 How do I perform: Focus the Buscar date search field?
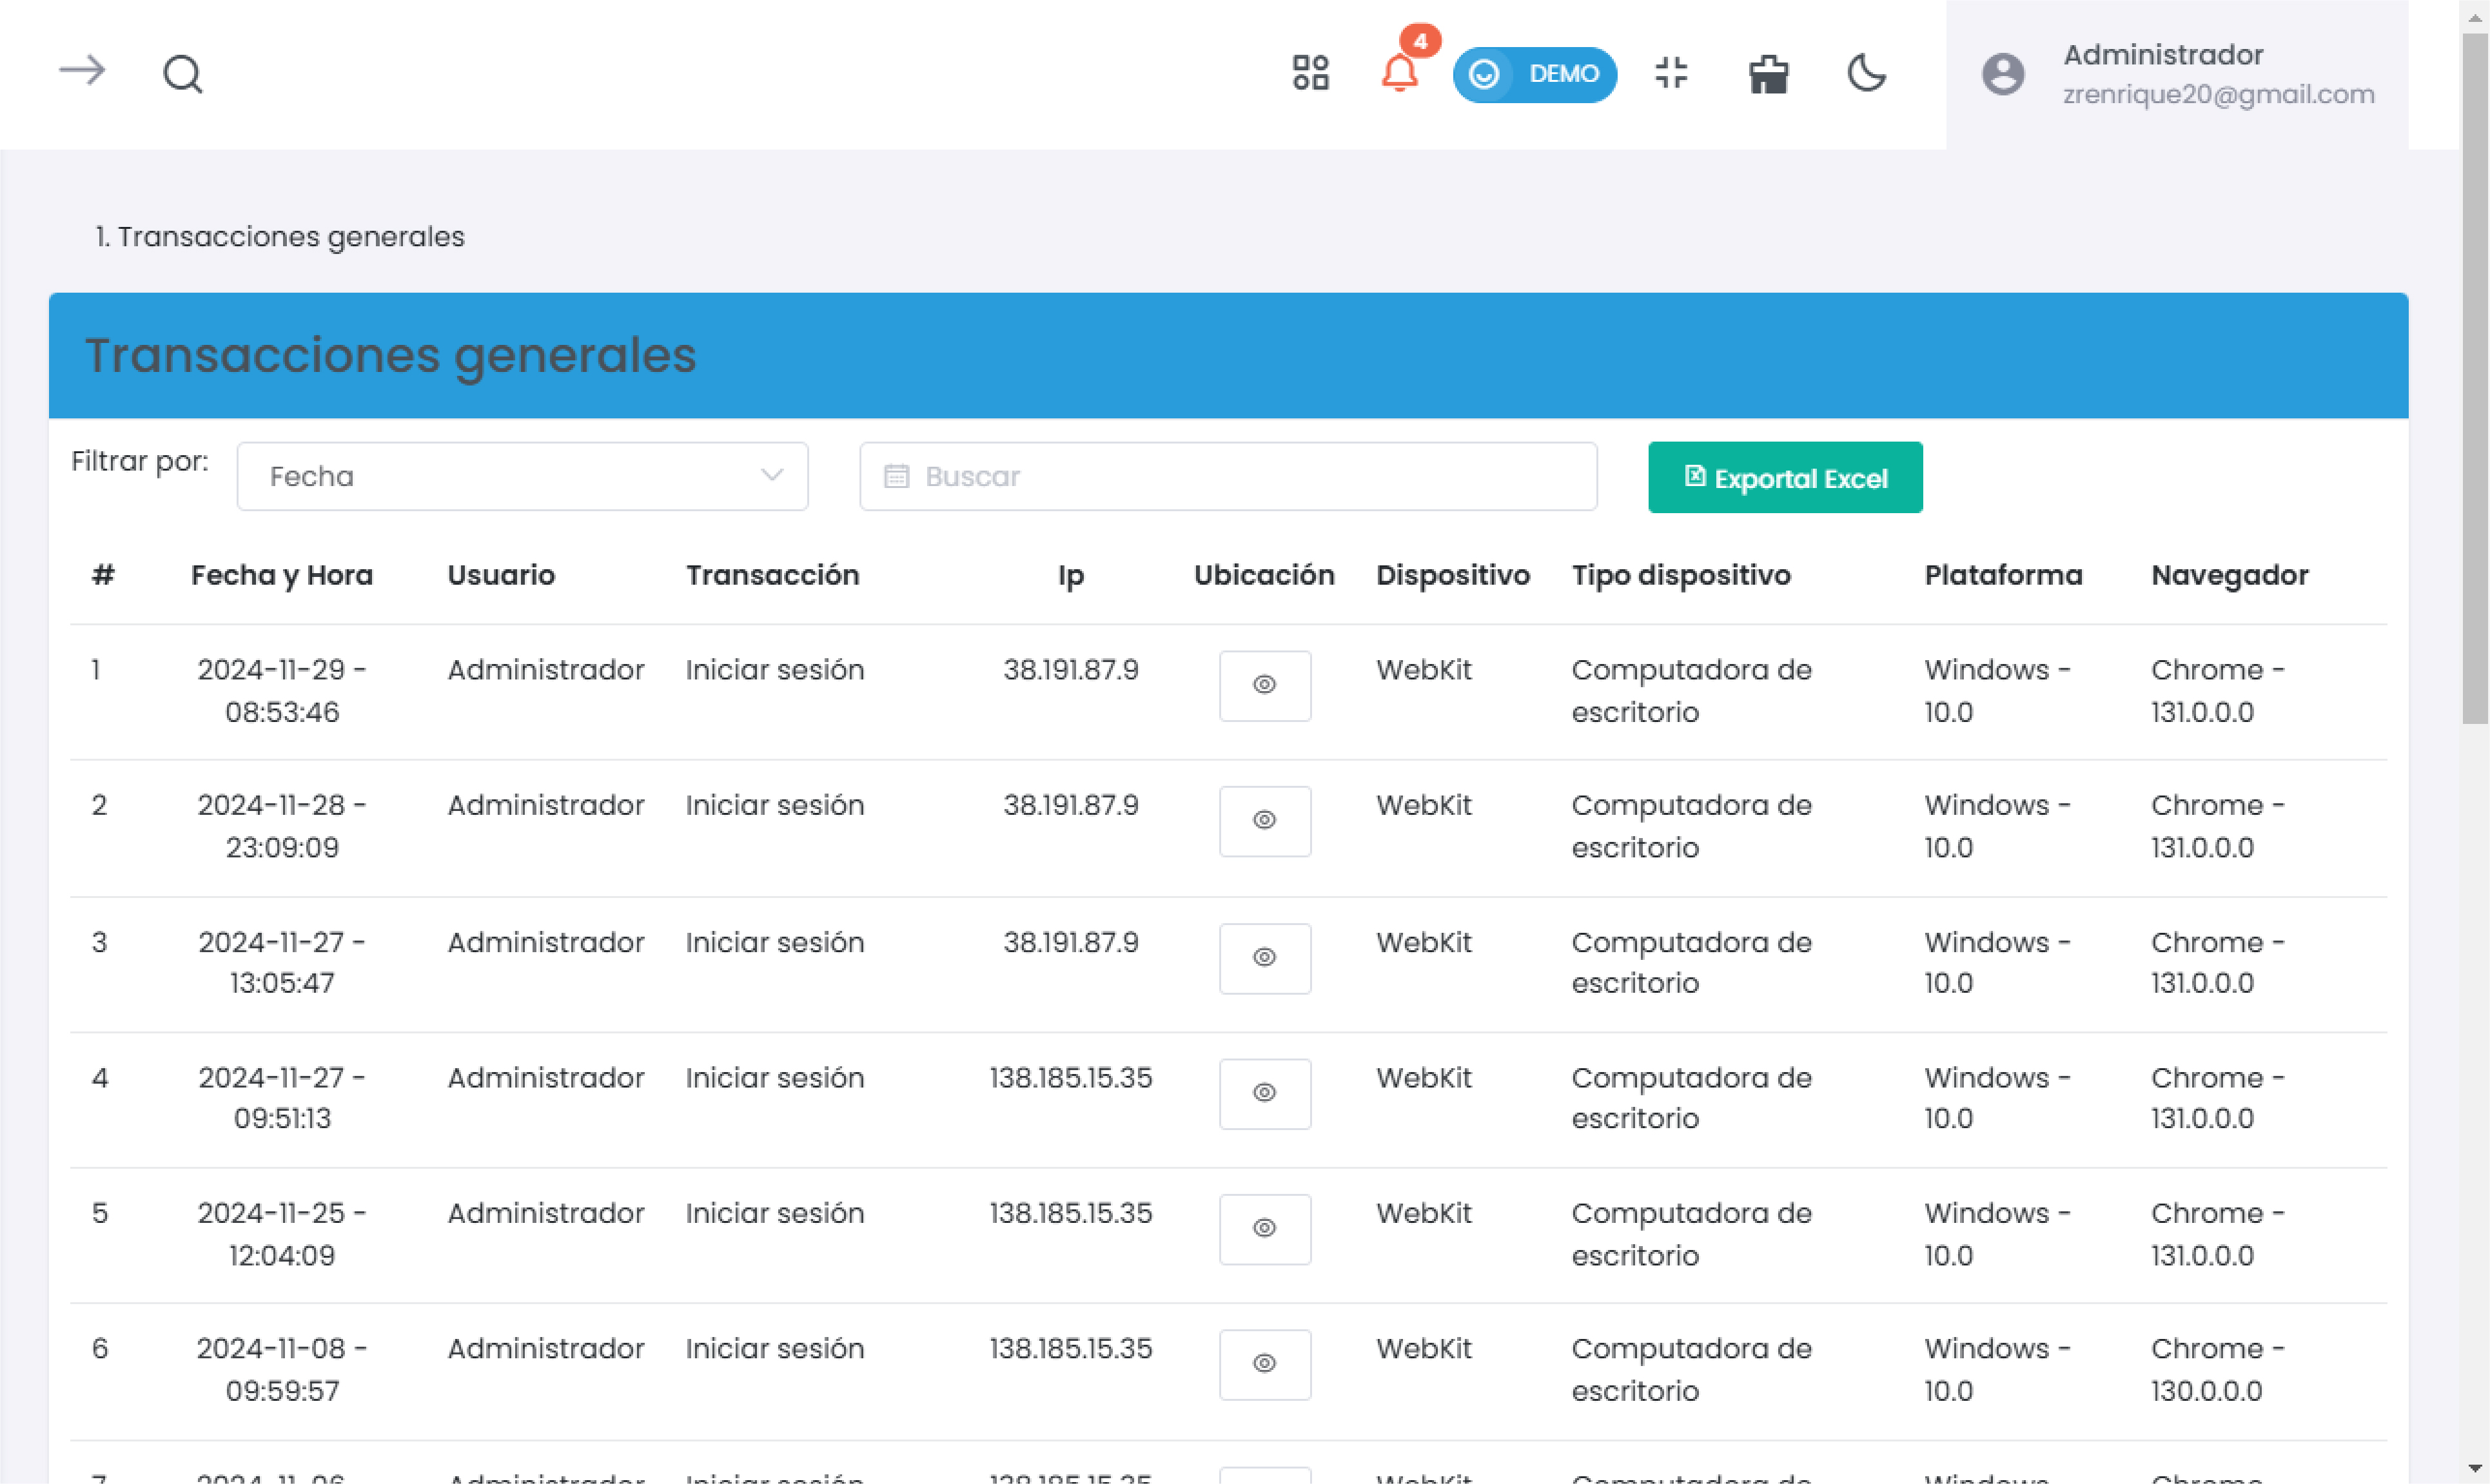[x=1228, y=476]
